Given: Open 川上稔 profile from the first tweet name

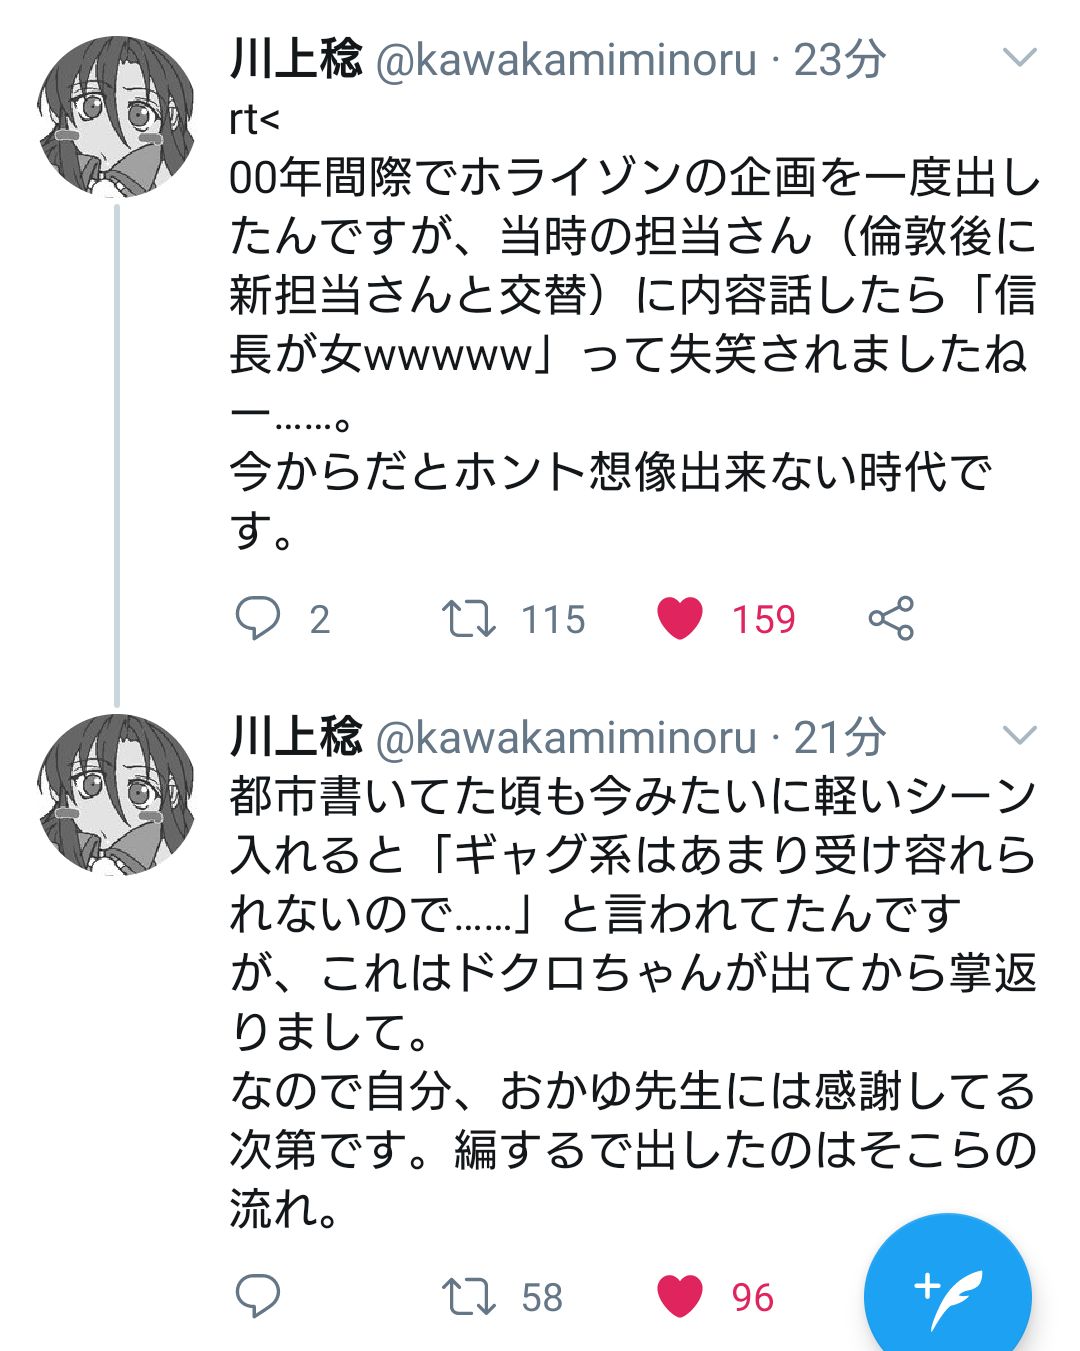Looking at the screenshot, I should [x=296, y=59].
